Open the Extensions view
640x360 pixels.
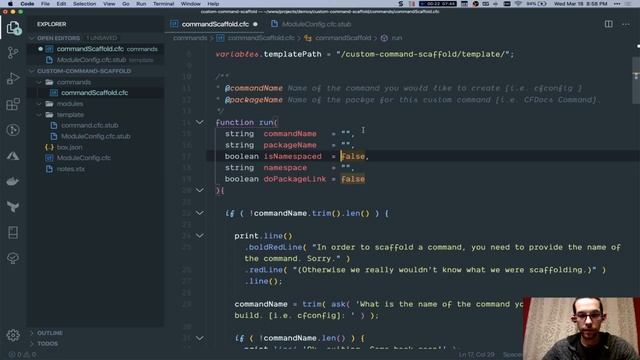(x=13, y=104)
